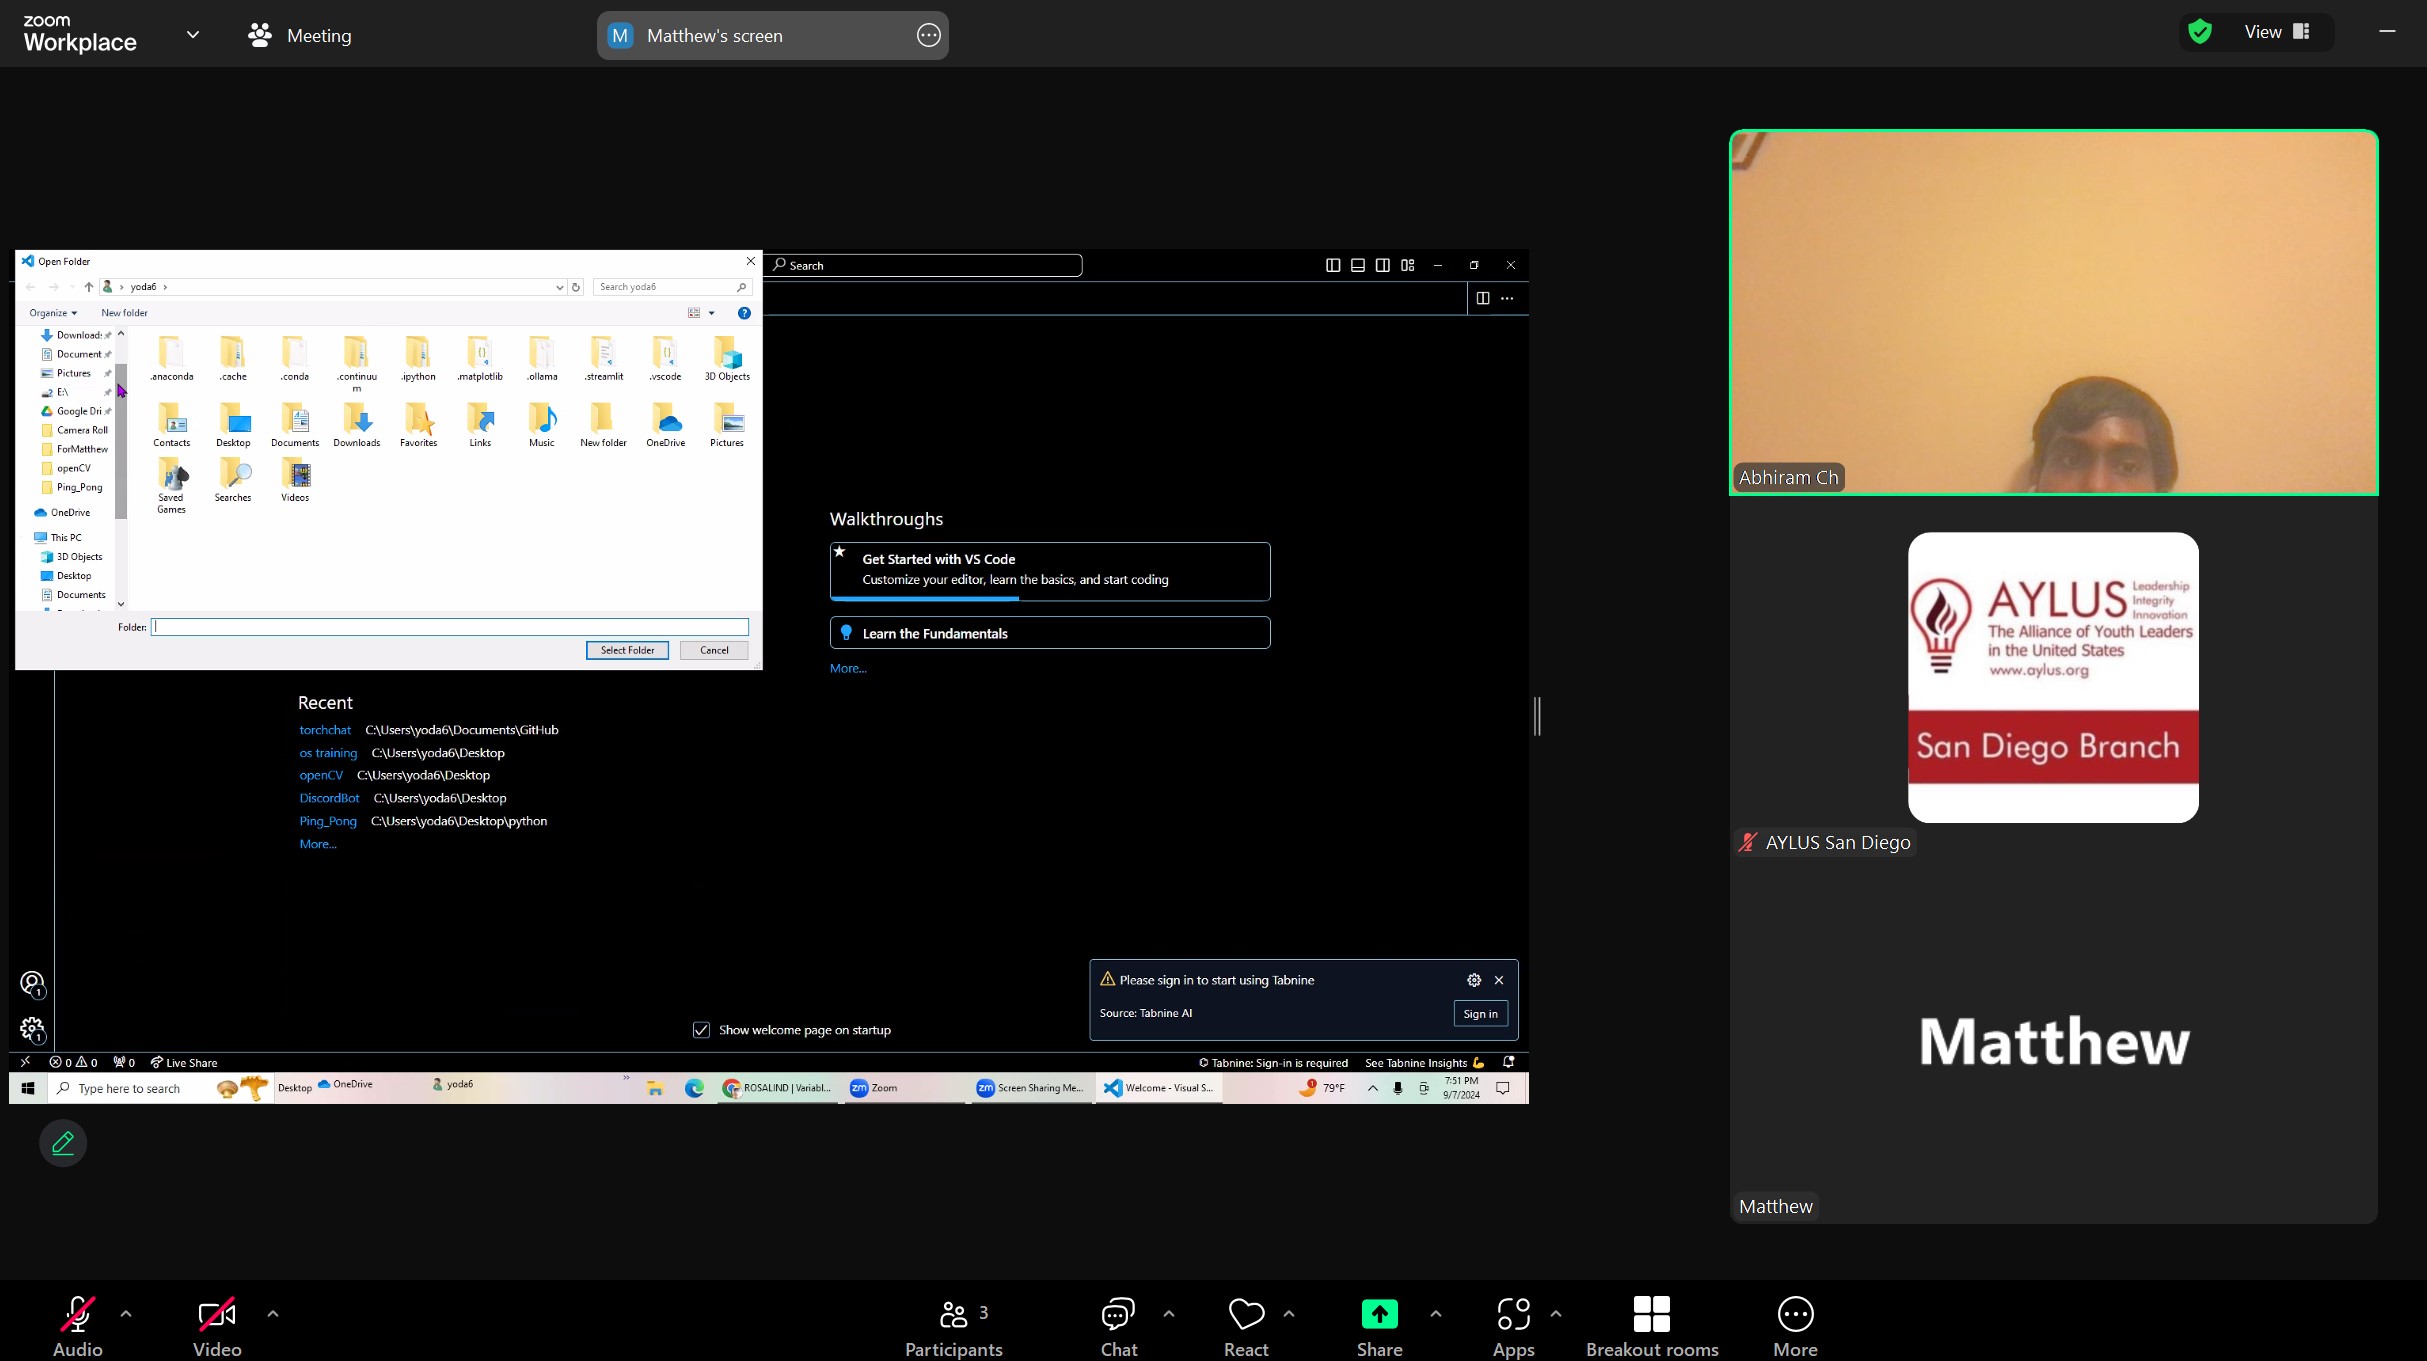Open the VS Code Manage gear icon
Viewport: 2427px width, 1361px height.
tap(32, 1030)
